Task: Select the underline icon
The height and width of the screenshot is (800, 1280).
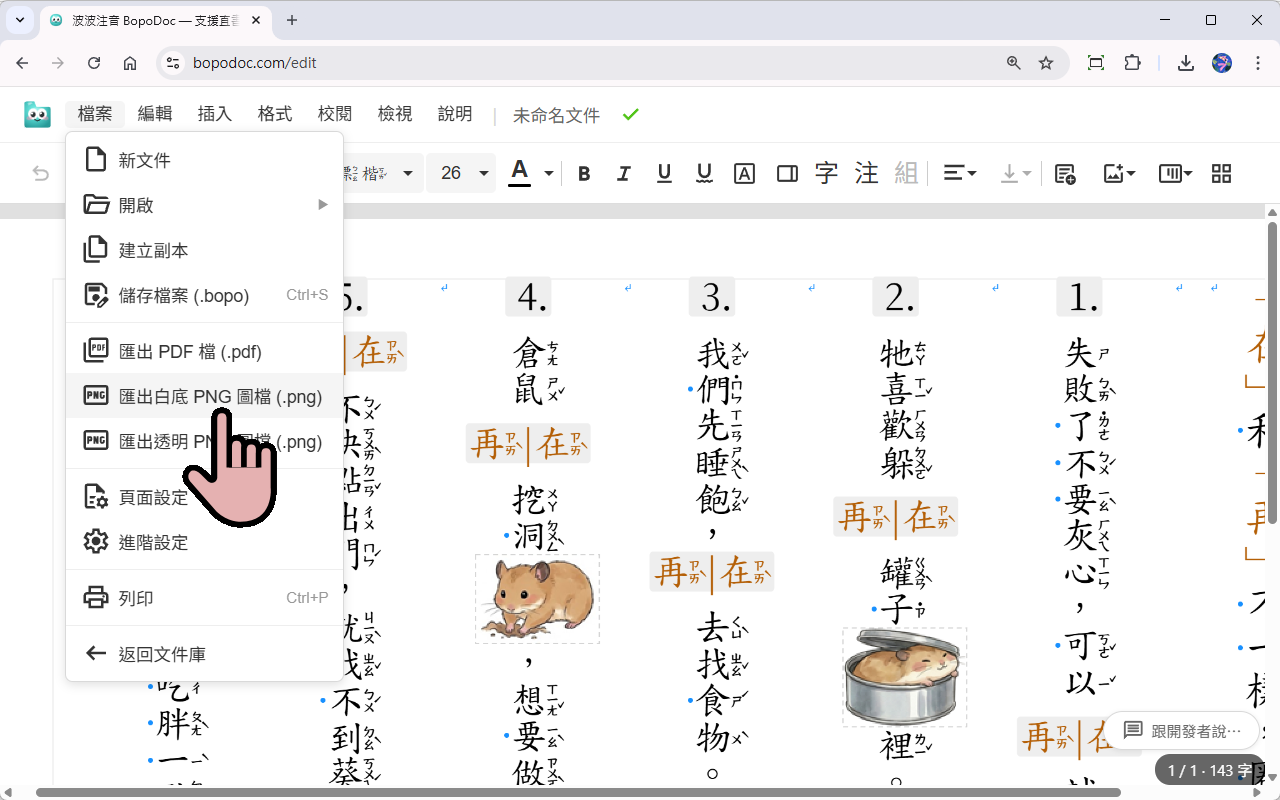Action: coord(664,173)
